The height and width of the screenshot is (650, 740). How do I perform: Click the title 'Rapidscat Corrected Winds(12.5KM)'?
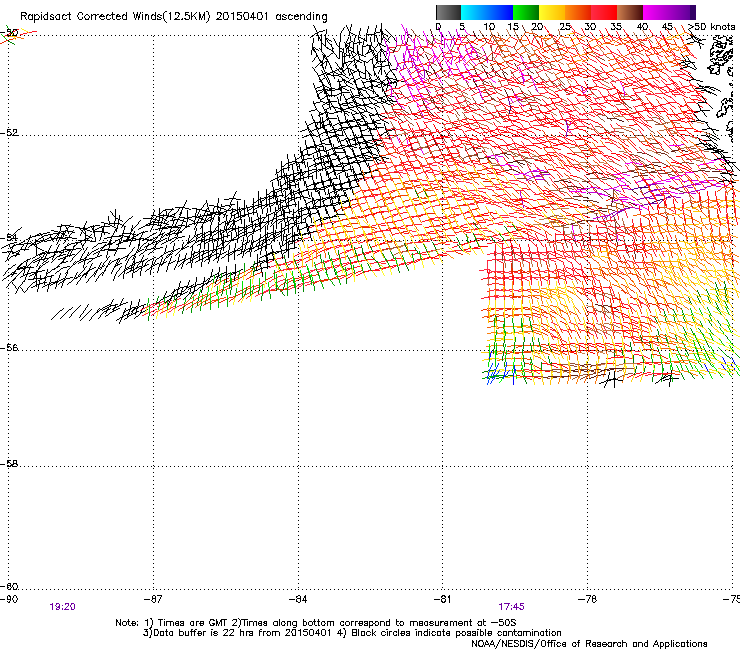tap(115, 17)
